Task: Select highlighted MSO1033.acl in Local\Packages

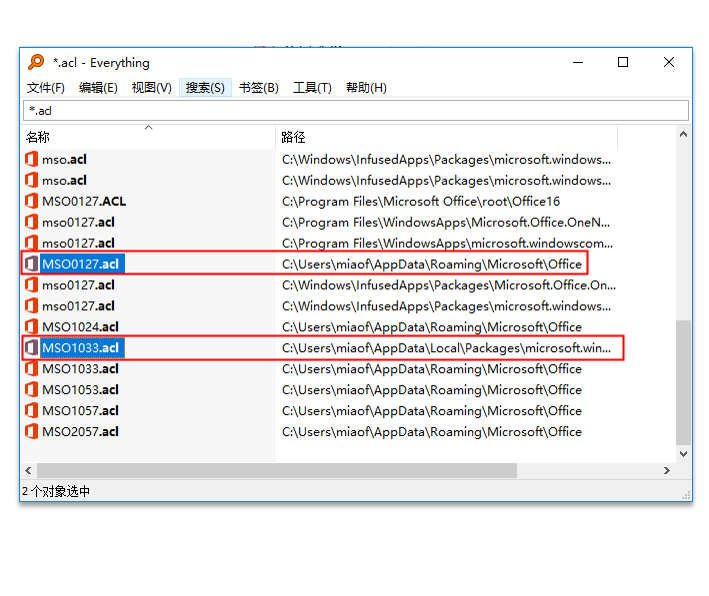Action: click(80, 348)
